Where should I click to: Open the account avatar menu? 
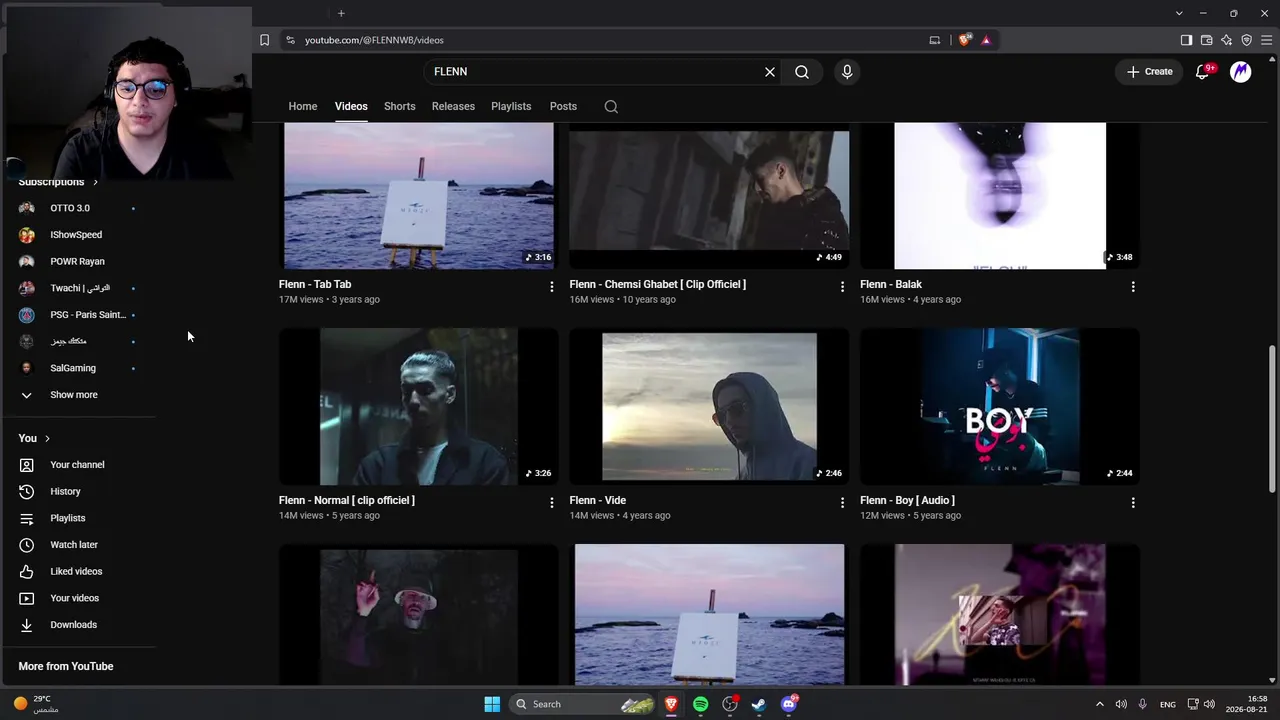point(1241,72)
